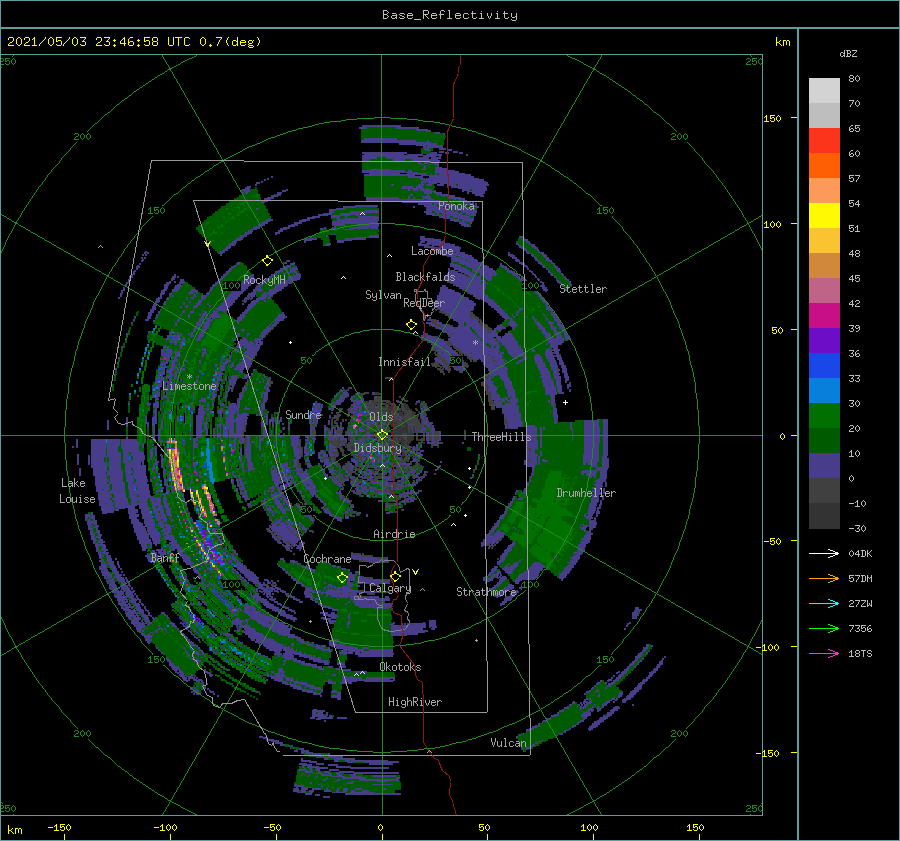Click the Lacombe city label
900x841 pixels.
(432, 251)
